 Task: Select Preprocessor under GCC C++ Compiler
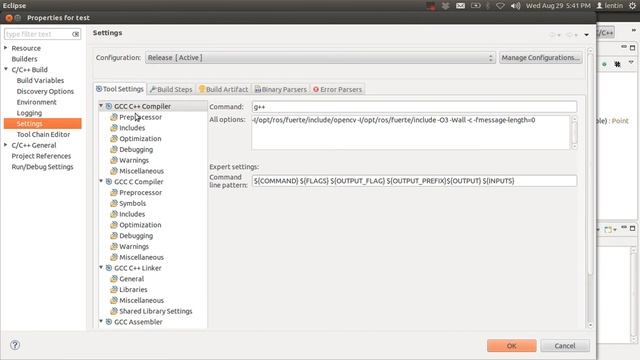(140, 117)
